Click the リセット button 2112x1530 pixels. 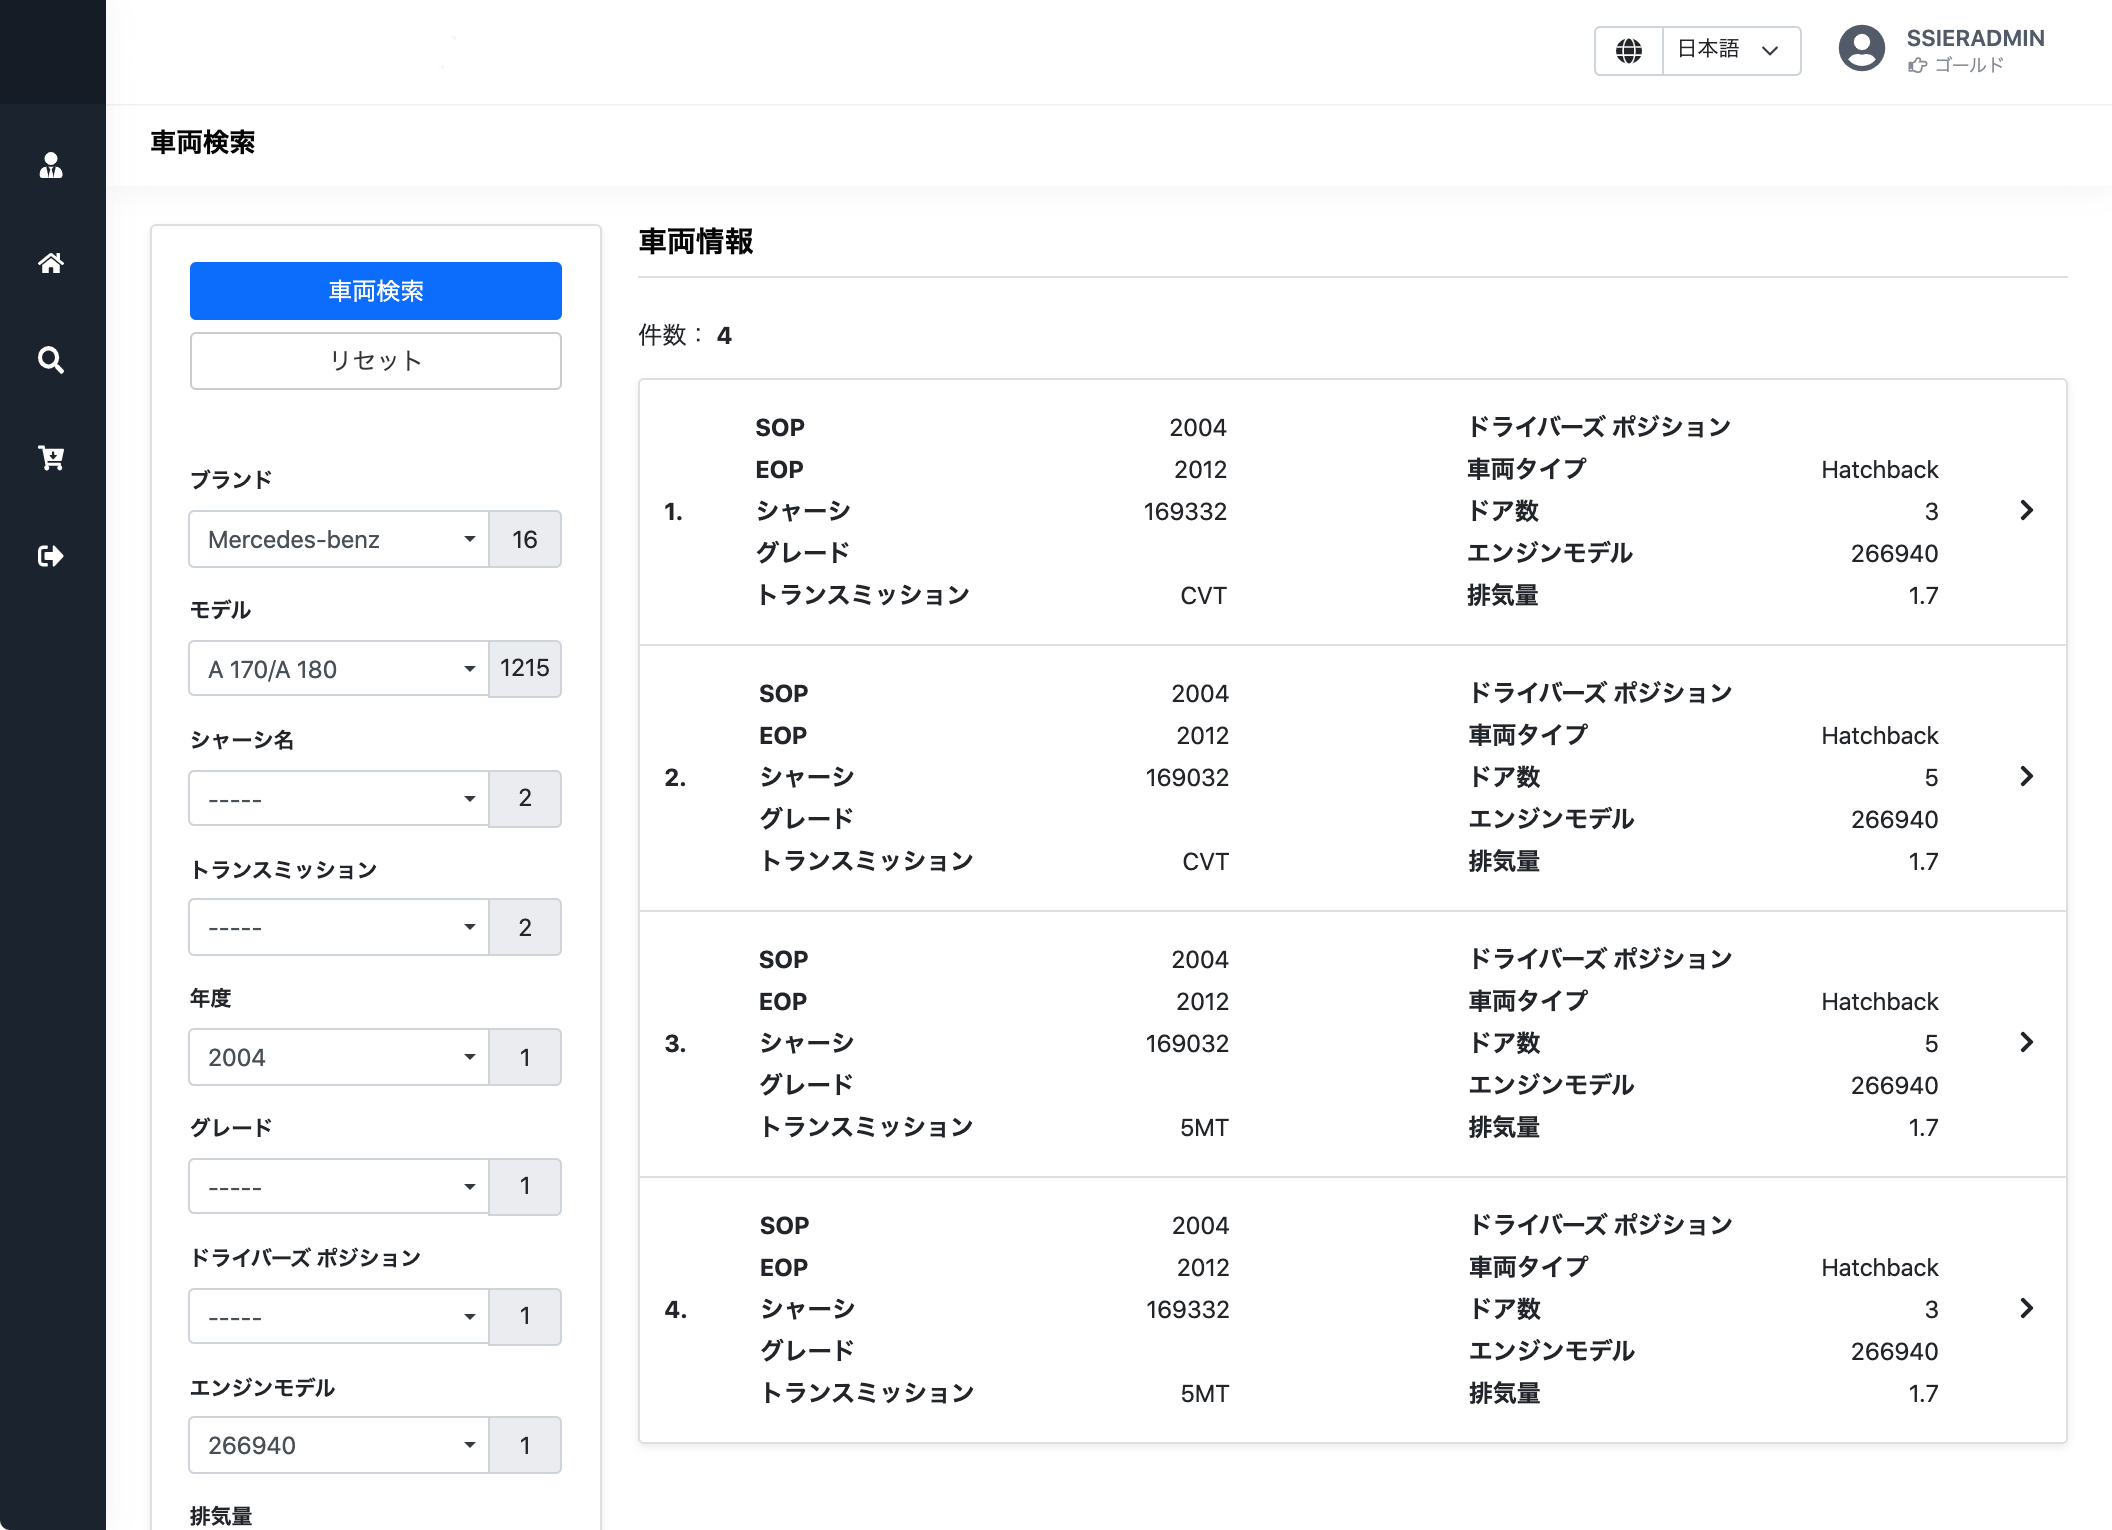(376, 361)
